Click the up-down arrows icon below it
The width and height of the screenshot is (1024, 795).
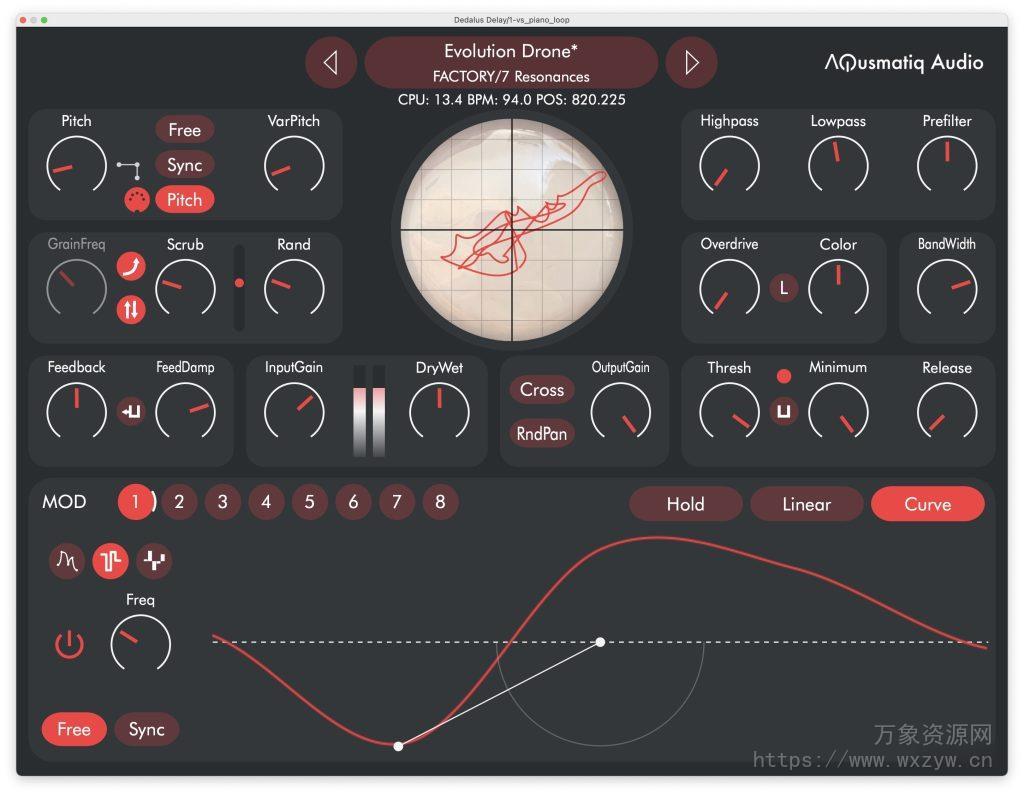pos(130,310)
